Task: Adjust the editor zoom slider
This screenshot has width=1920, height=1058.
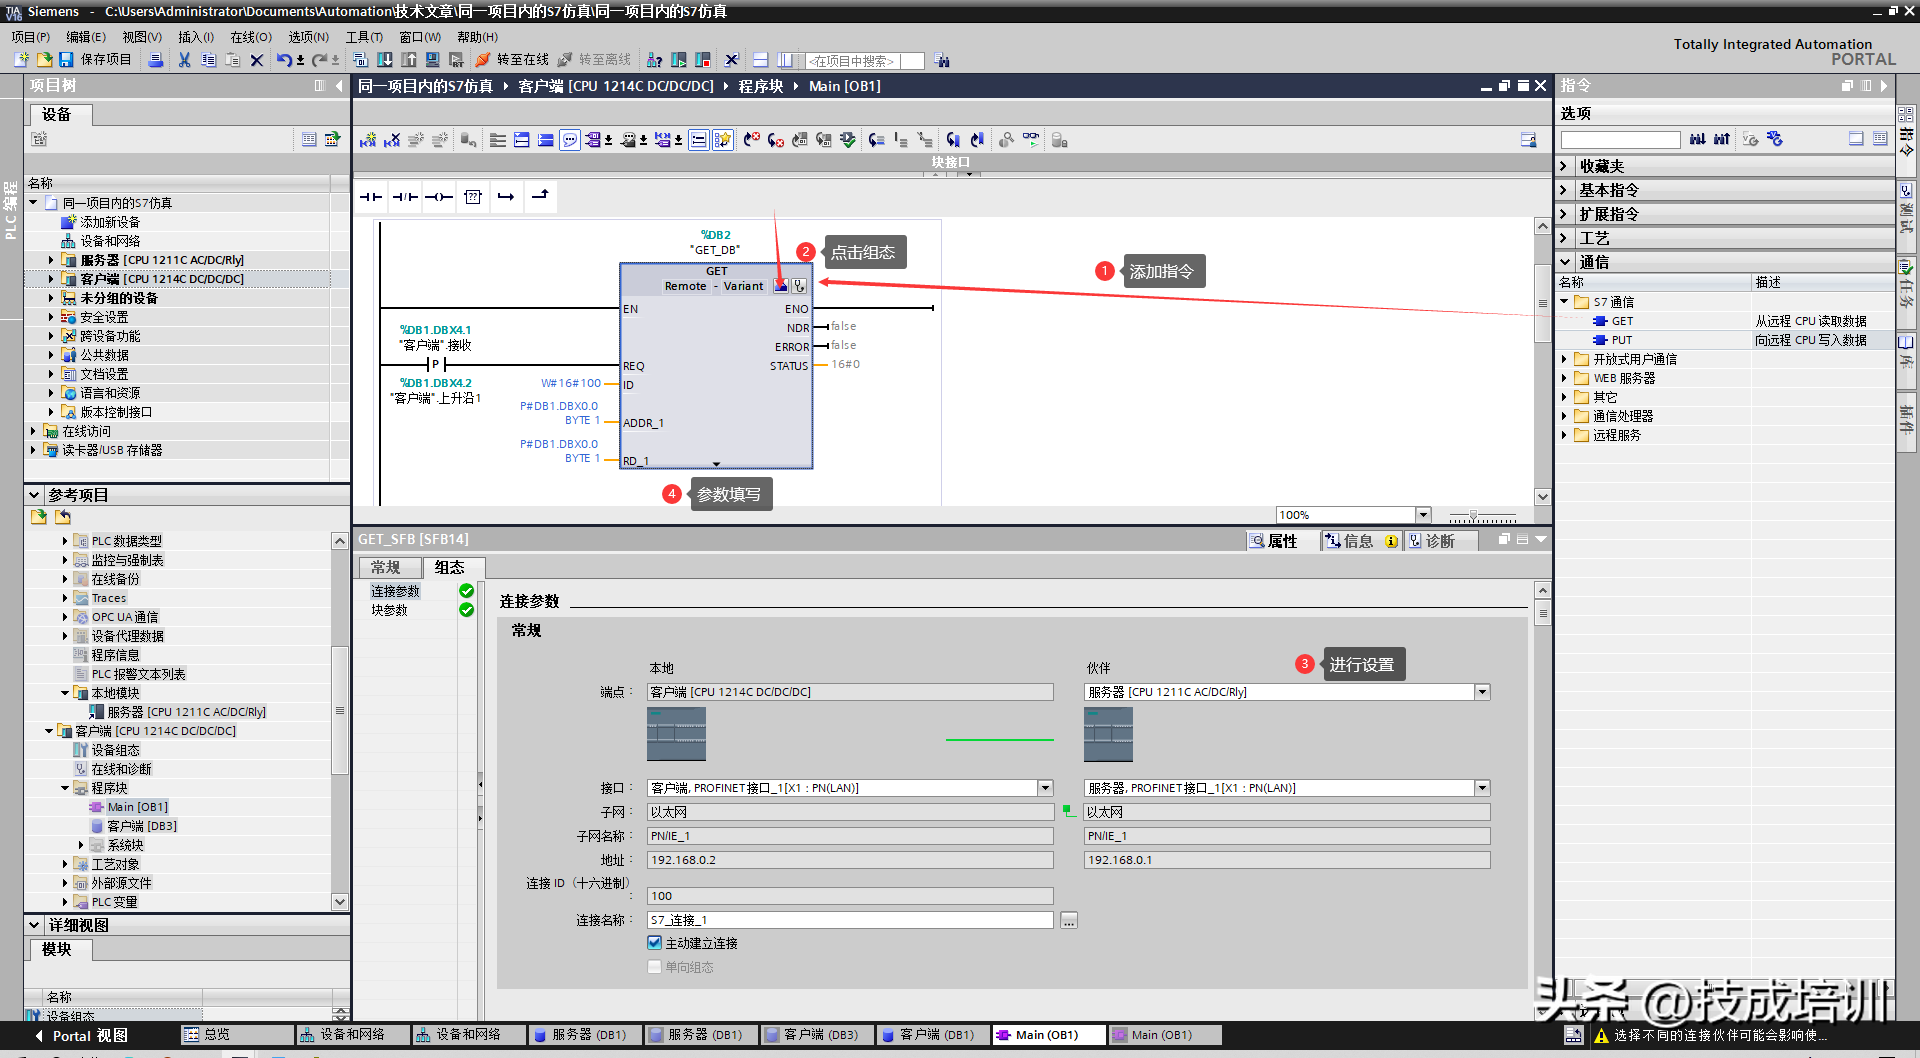Action: point(1473,515)
